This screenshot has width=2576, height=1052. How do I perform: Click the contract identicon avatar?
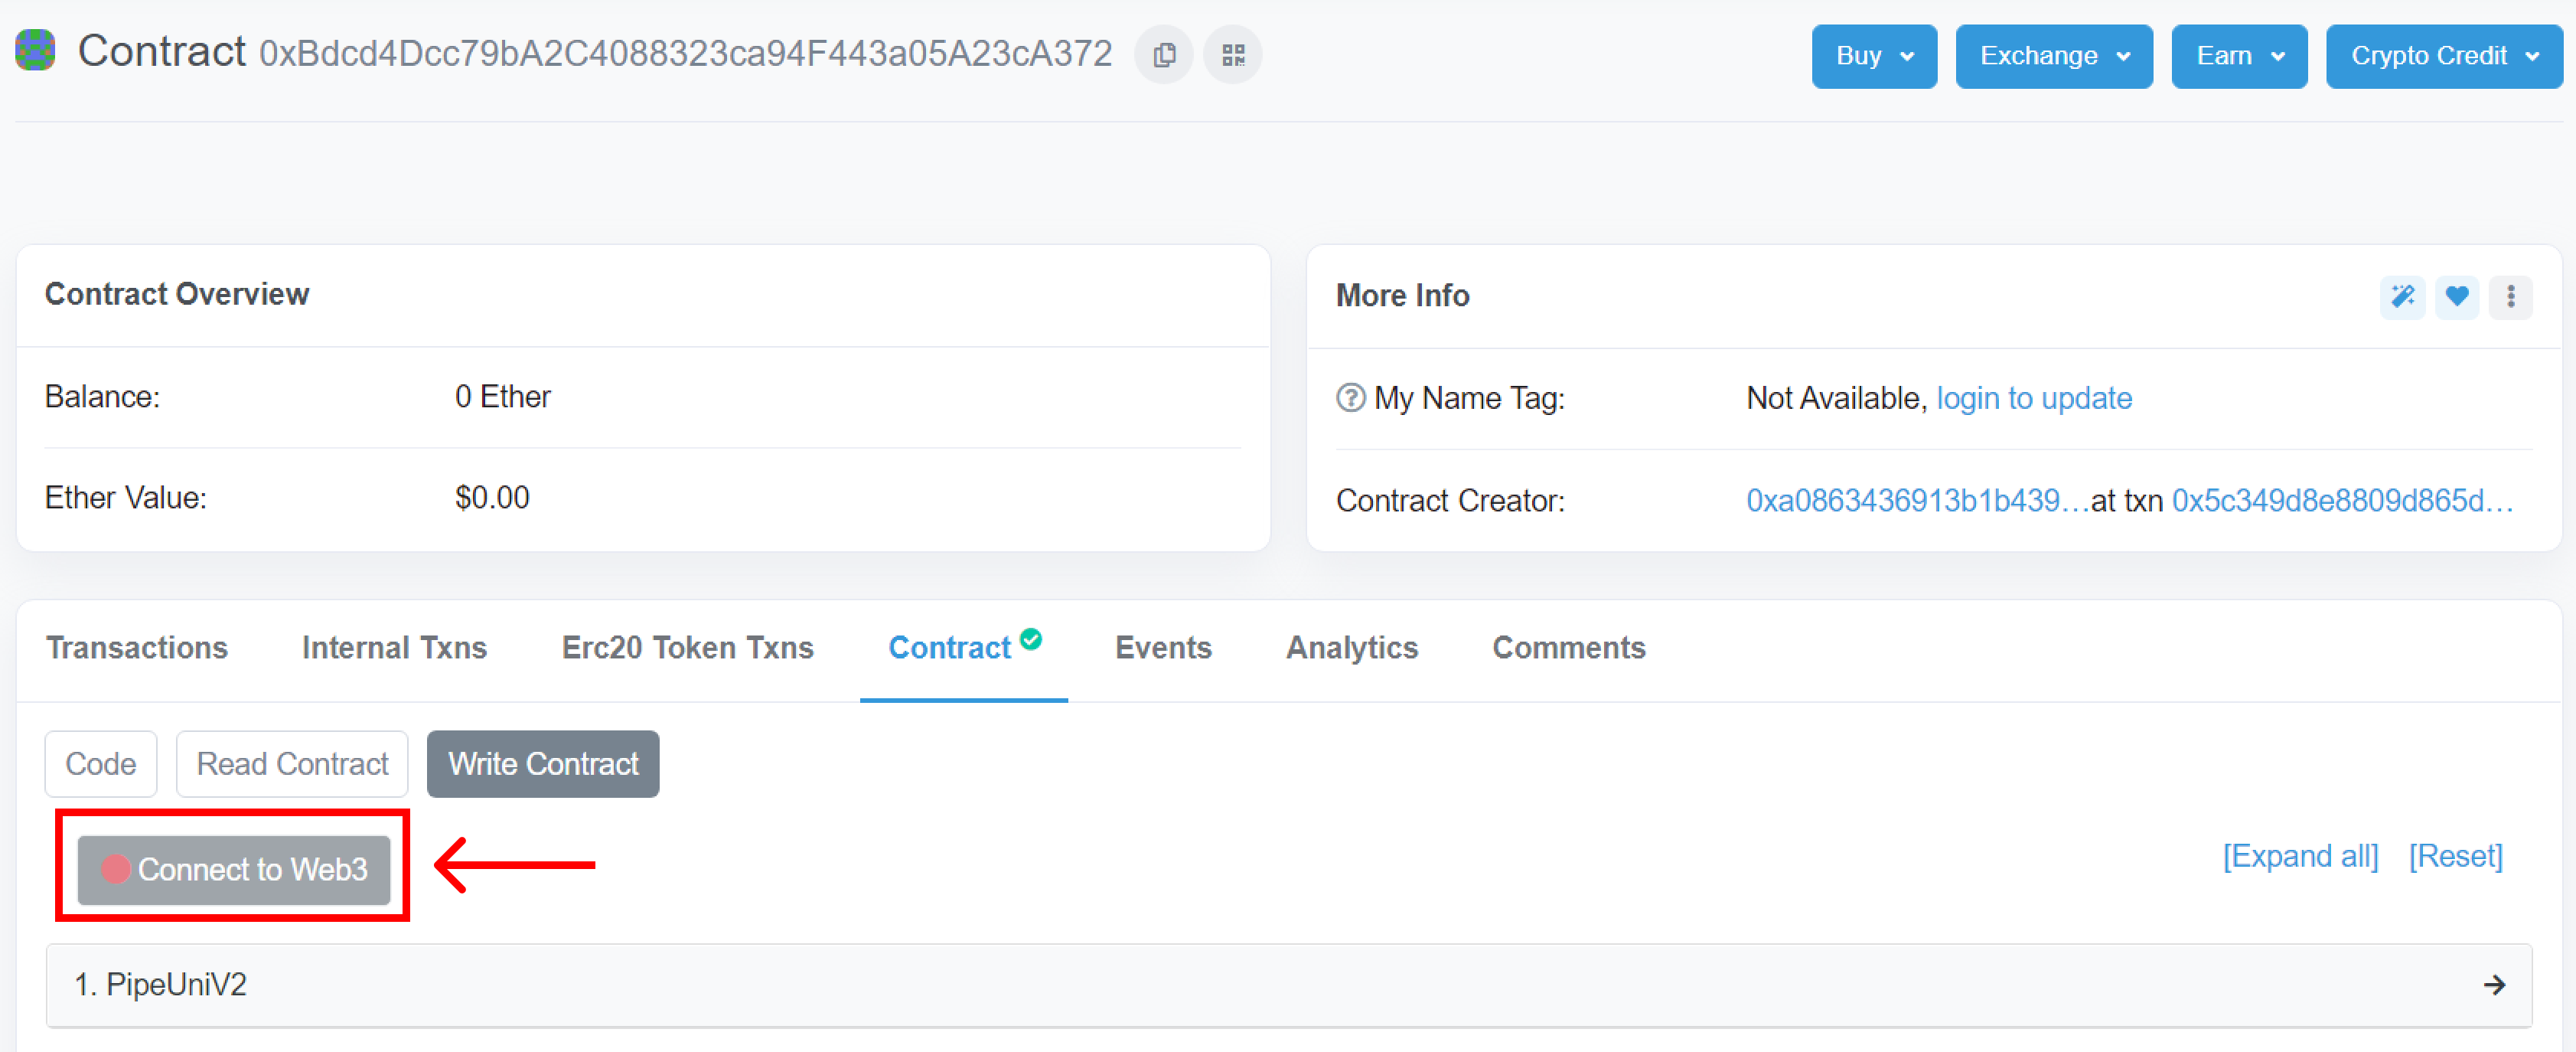pos(35,51)
